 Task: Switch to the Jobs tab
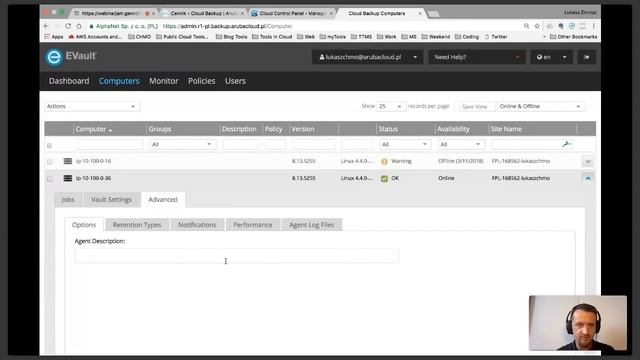pos(68,200)
